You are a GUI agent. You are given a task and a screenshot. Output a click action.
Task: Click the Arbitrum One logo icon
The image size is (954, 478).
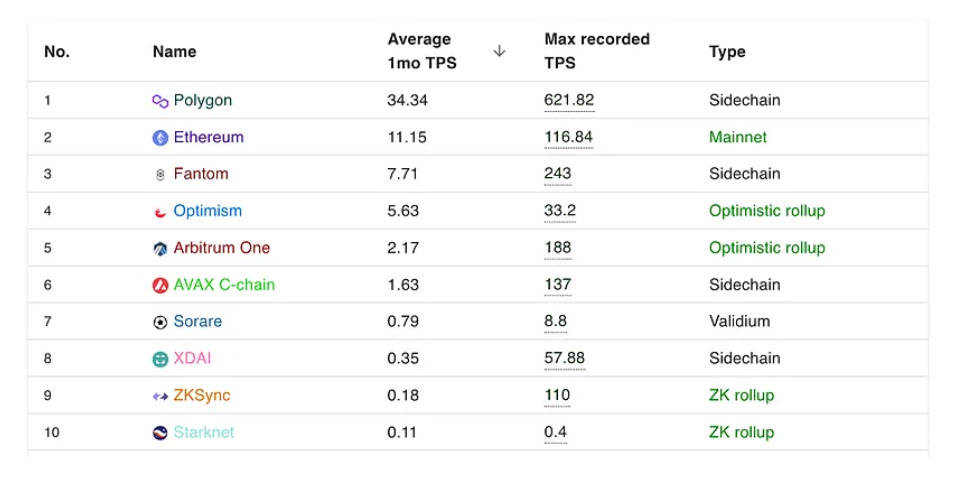pyautogui.click(x=160, y=248)
